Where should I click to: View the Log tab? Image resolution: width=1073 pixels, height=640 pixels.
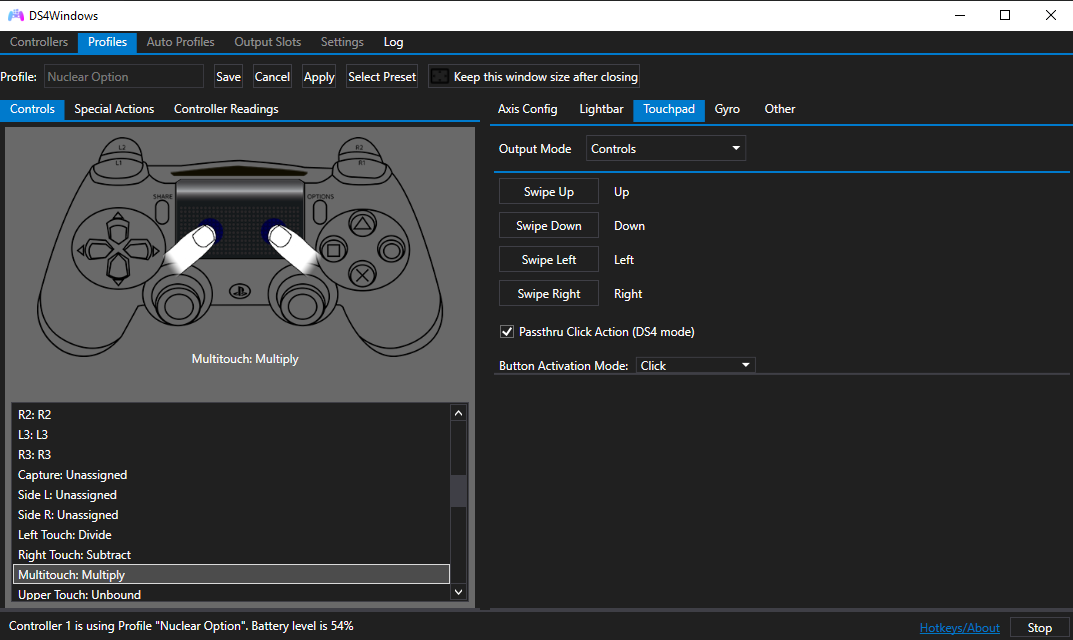click(393, 42)
